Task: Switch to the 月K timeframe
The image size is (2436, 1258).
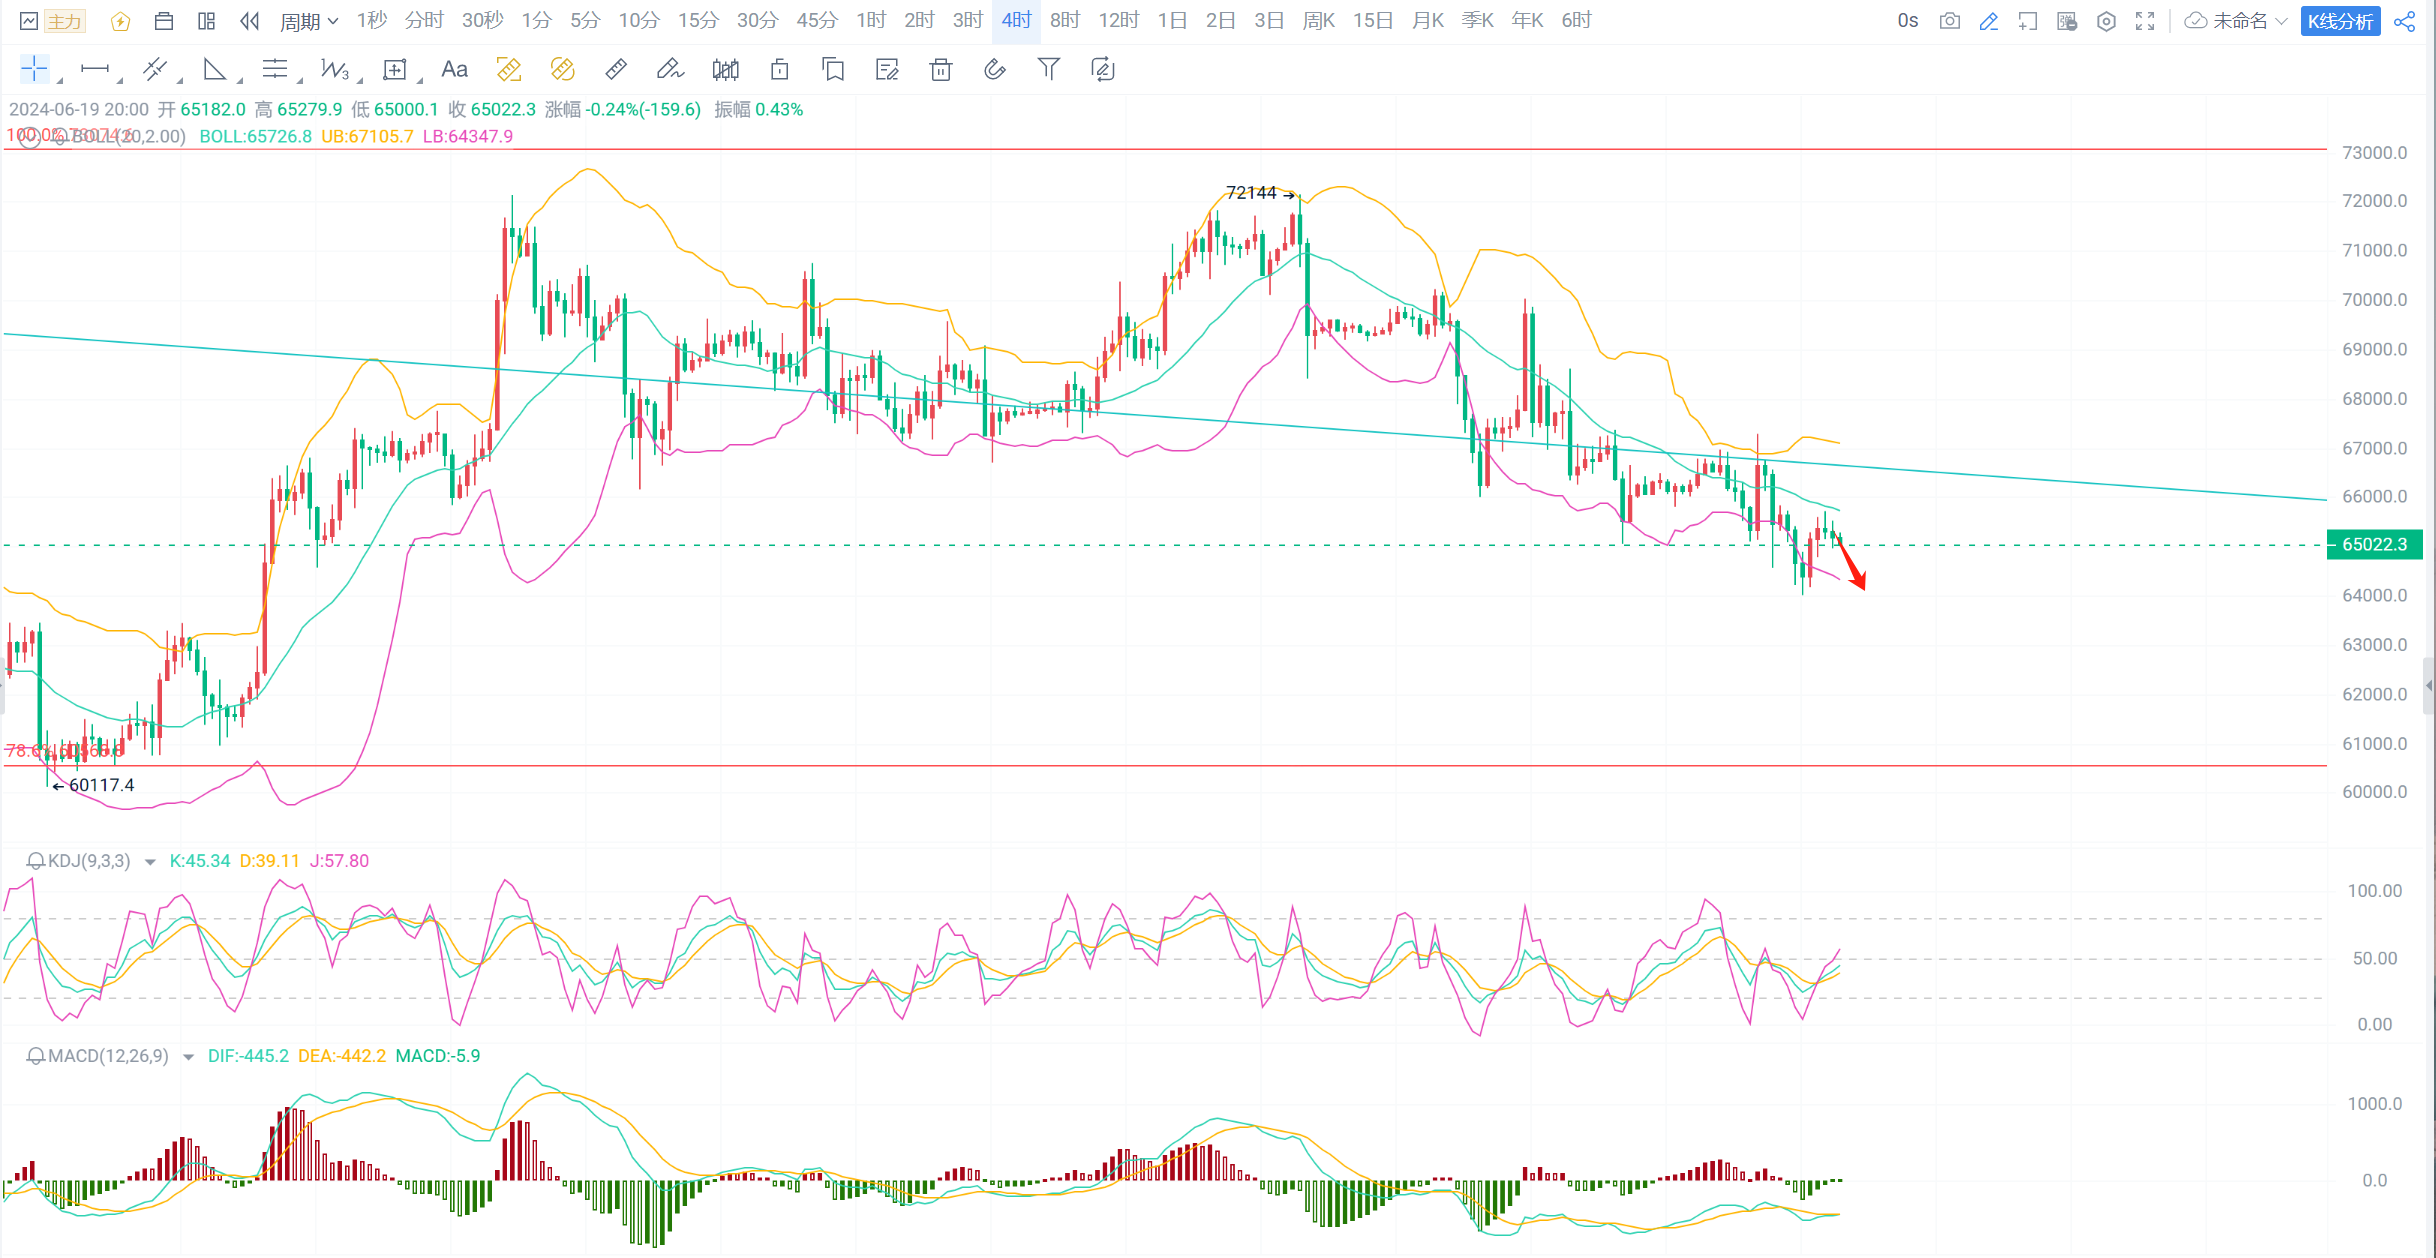Action: click(1428, 21)
